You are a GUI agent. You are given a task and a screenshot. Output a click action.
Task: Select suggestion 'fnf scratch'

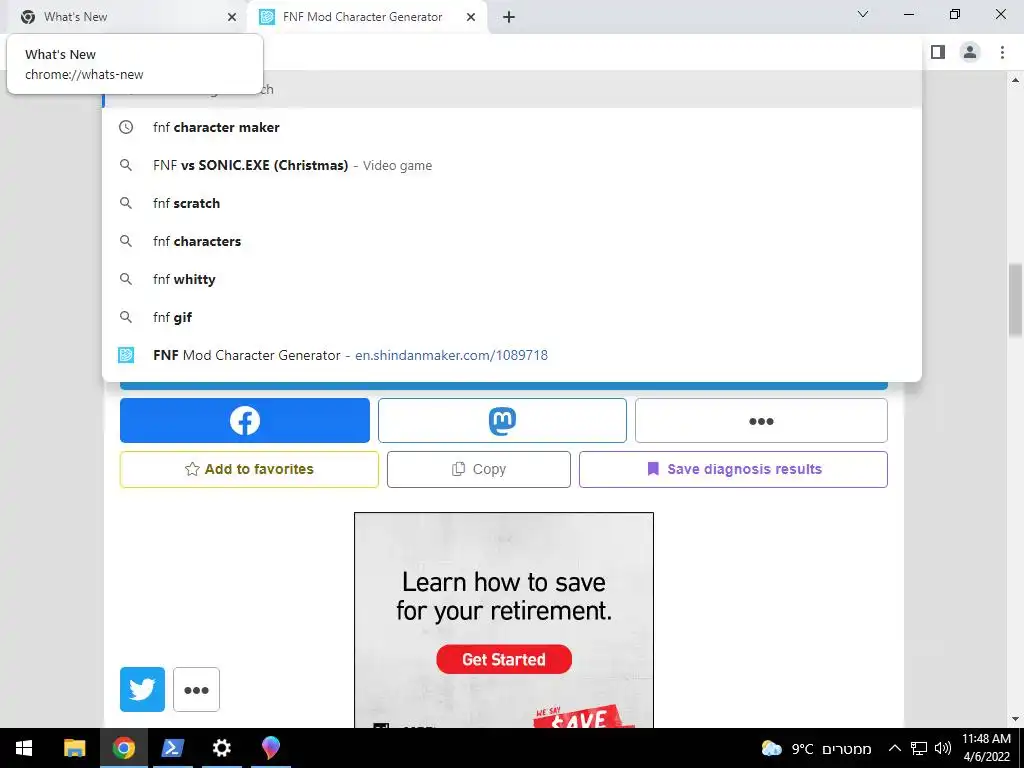[x=512, y=203]
